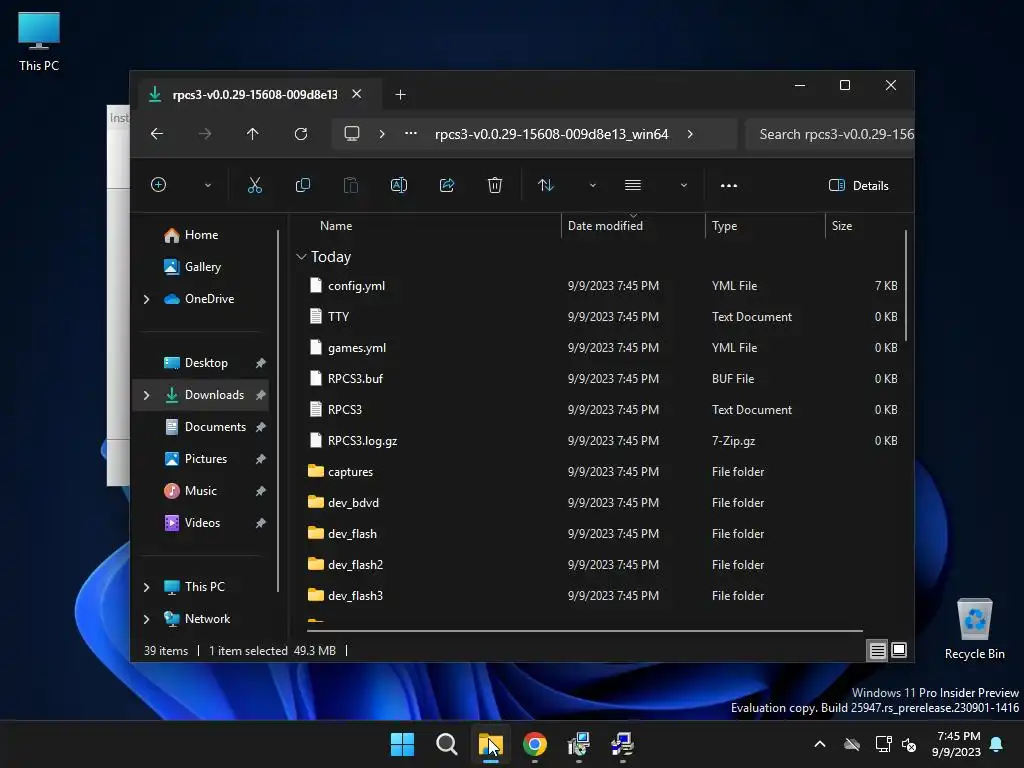Expand the This PC tree node
This screenshot has width=1024, height=768.
coord(146,587)
